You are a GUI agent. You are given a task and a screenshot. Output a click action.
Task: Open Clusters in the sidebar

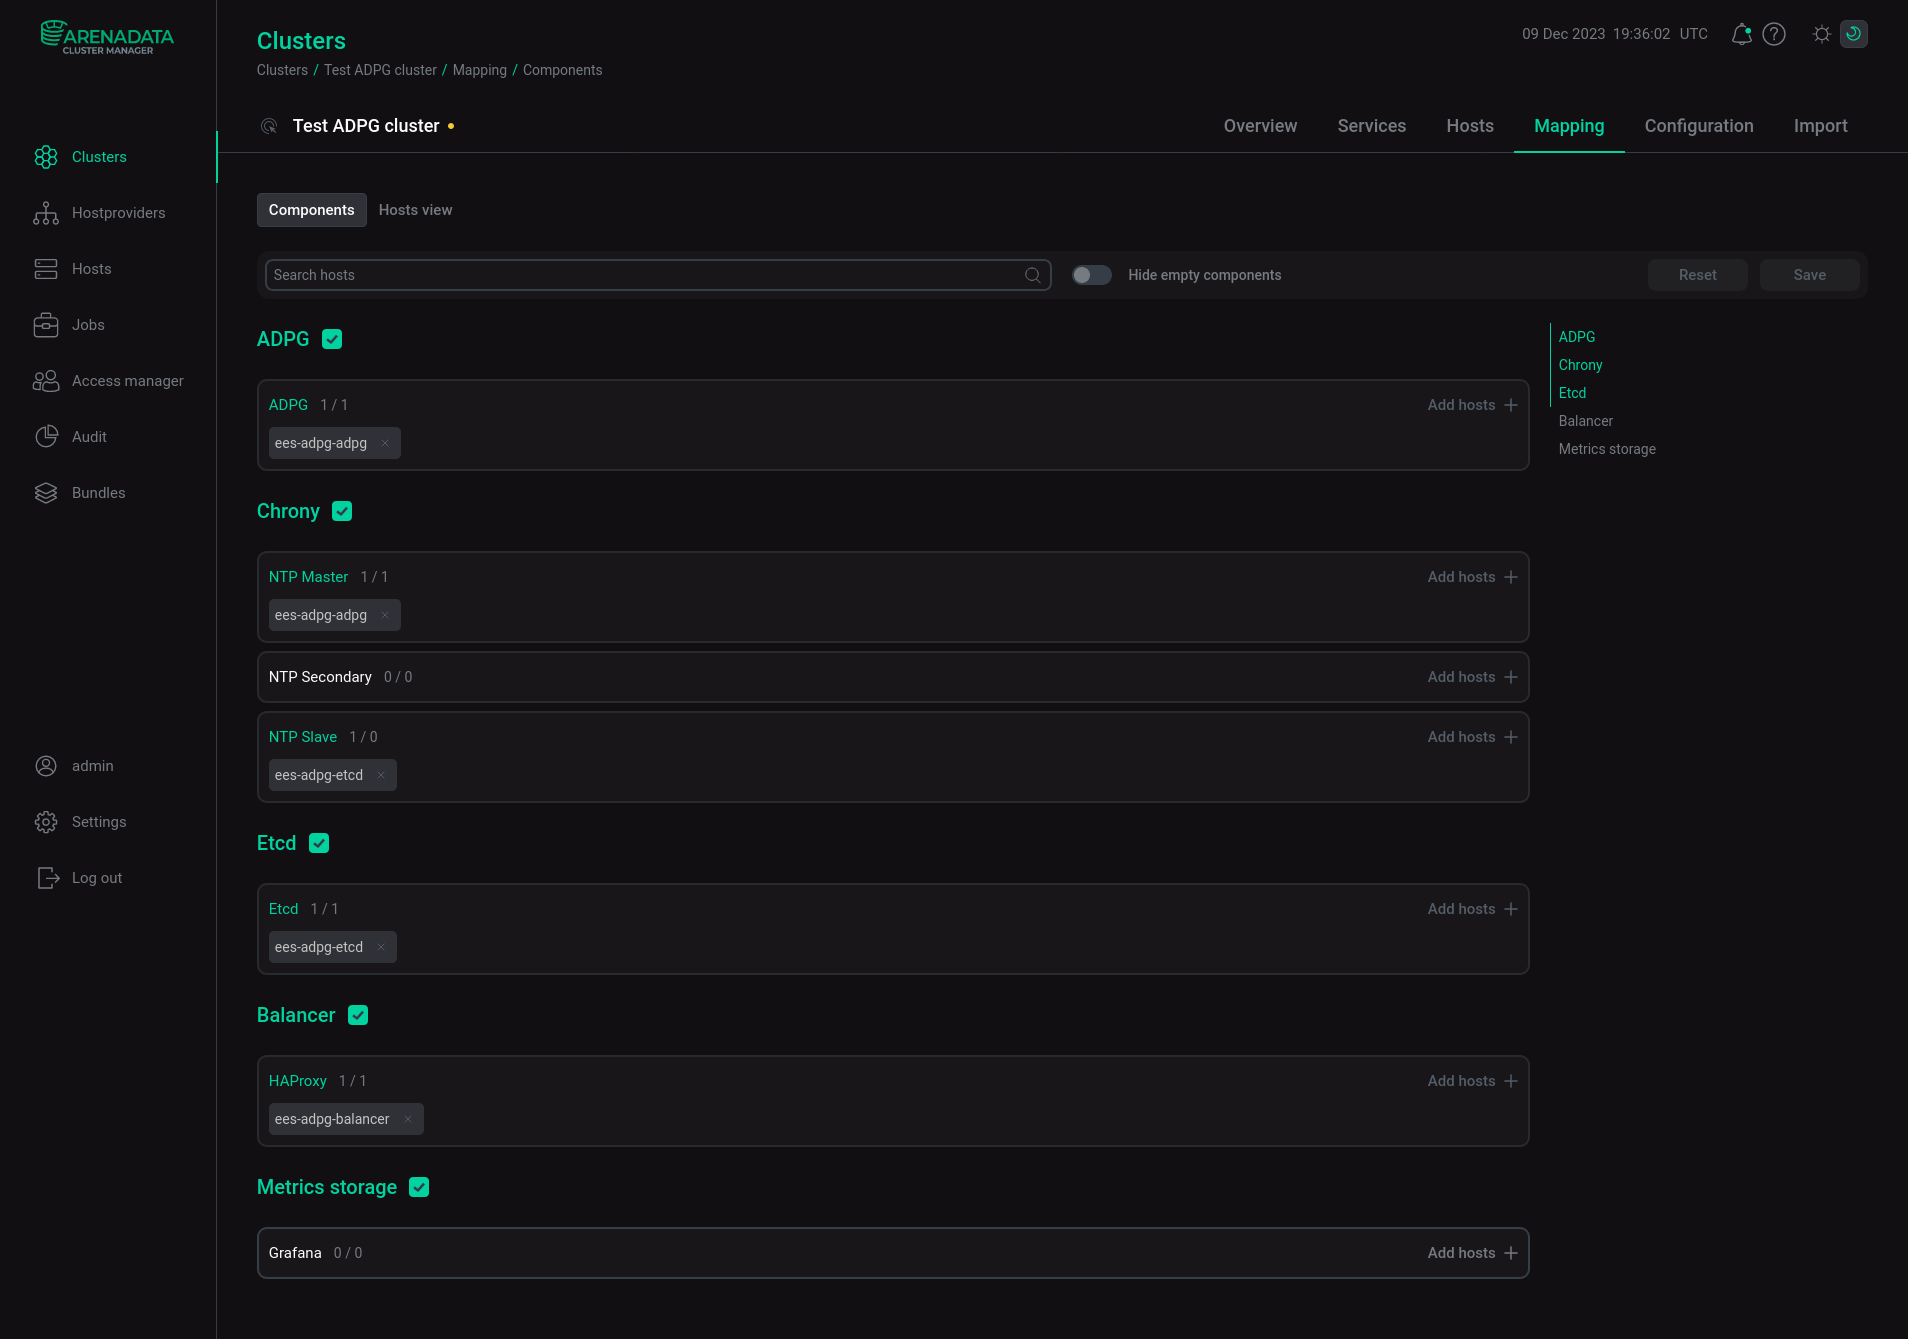pyautogui.click(x=99, y=157)
